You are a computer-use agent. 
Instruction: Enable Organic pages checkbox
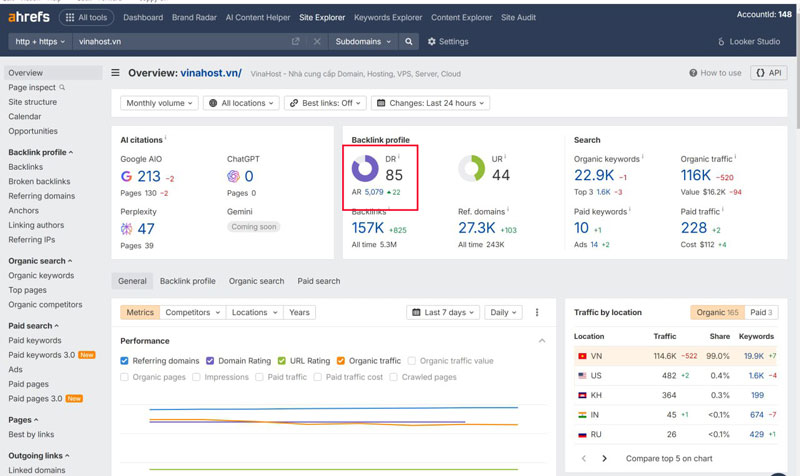[x=124, y=377]
